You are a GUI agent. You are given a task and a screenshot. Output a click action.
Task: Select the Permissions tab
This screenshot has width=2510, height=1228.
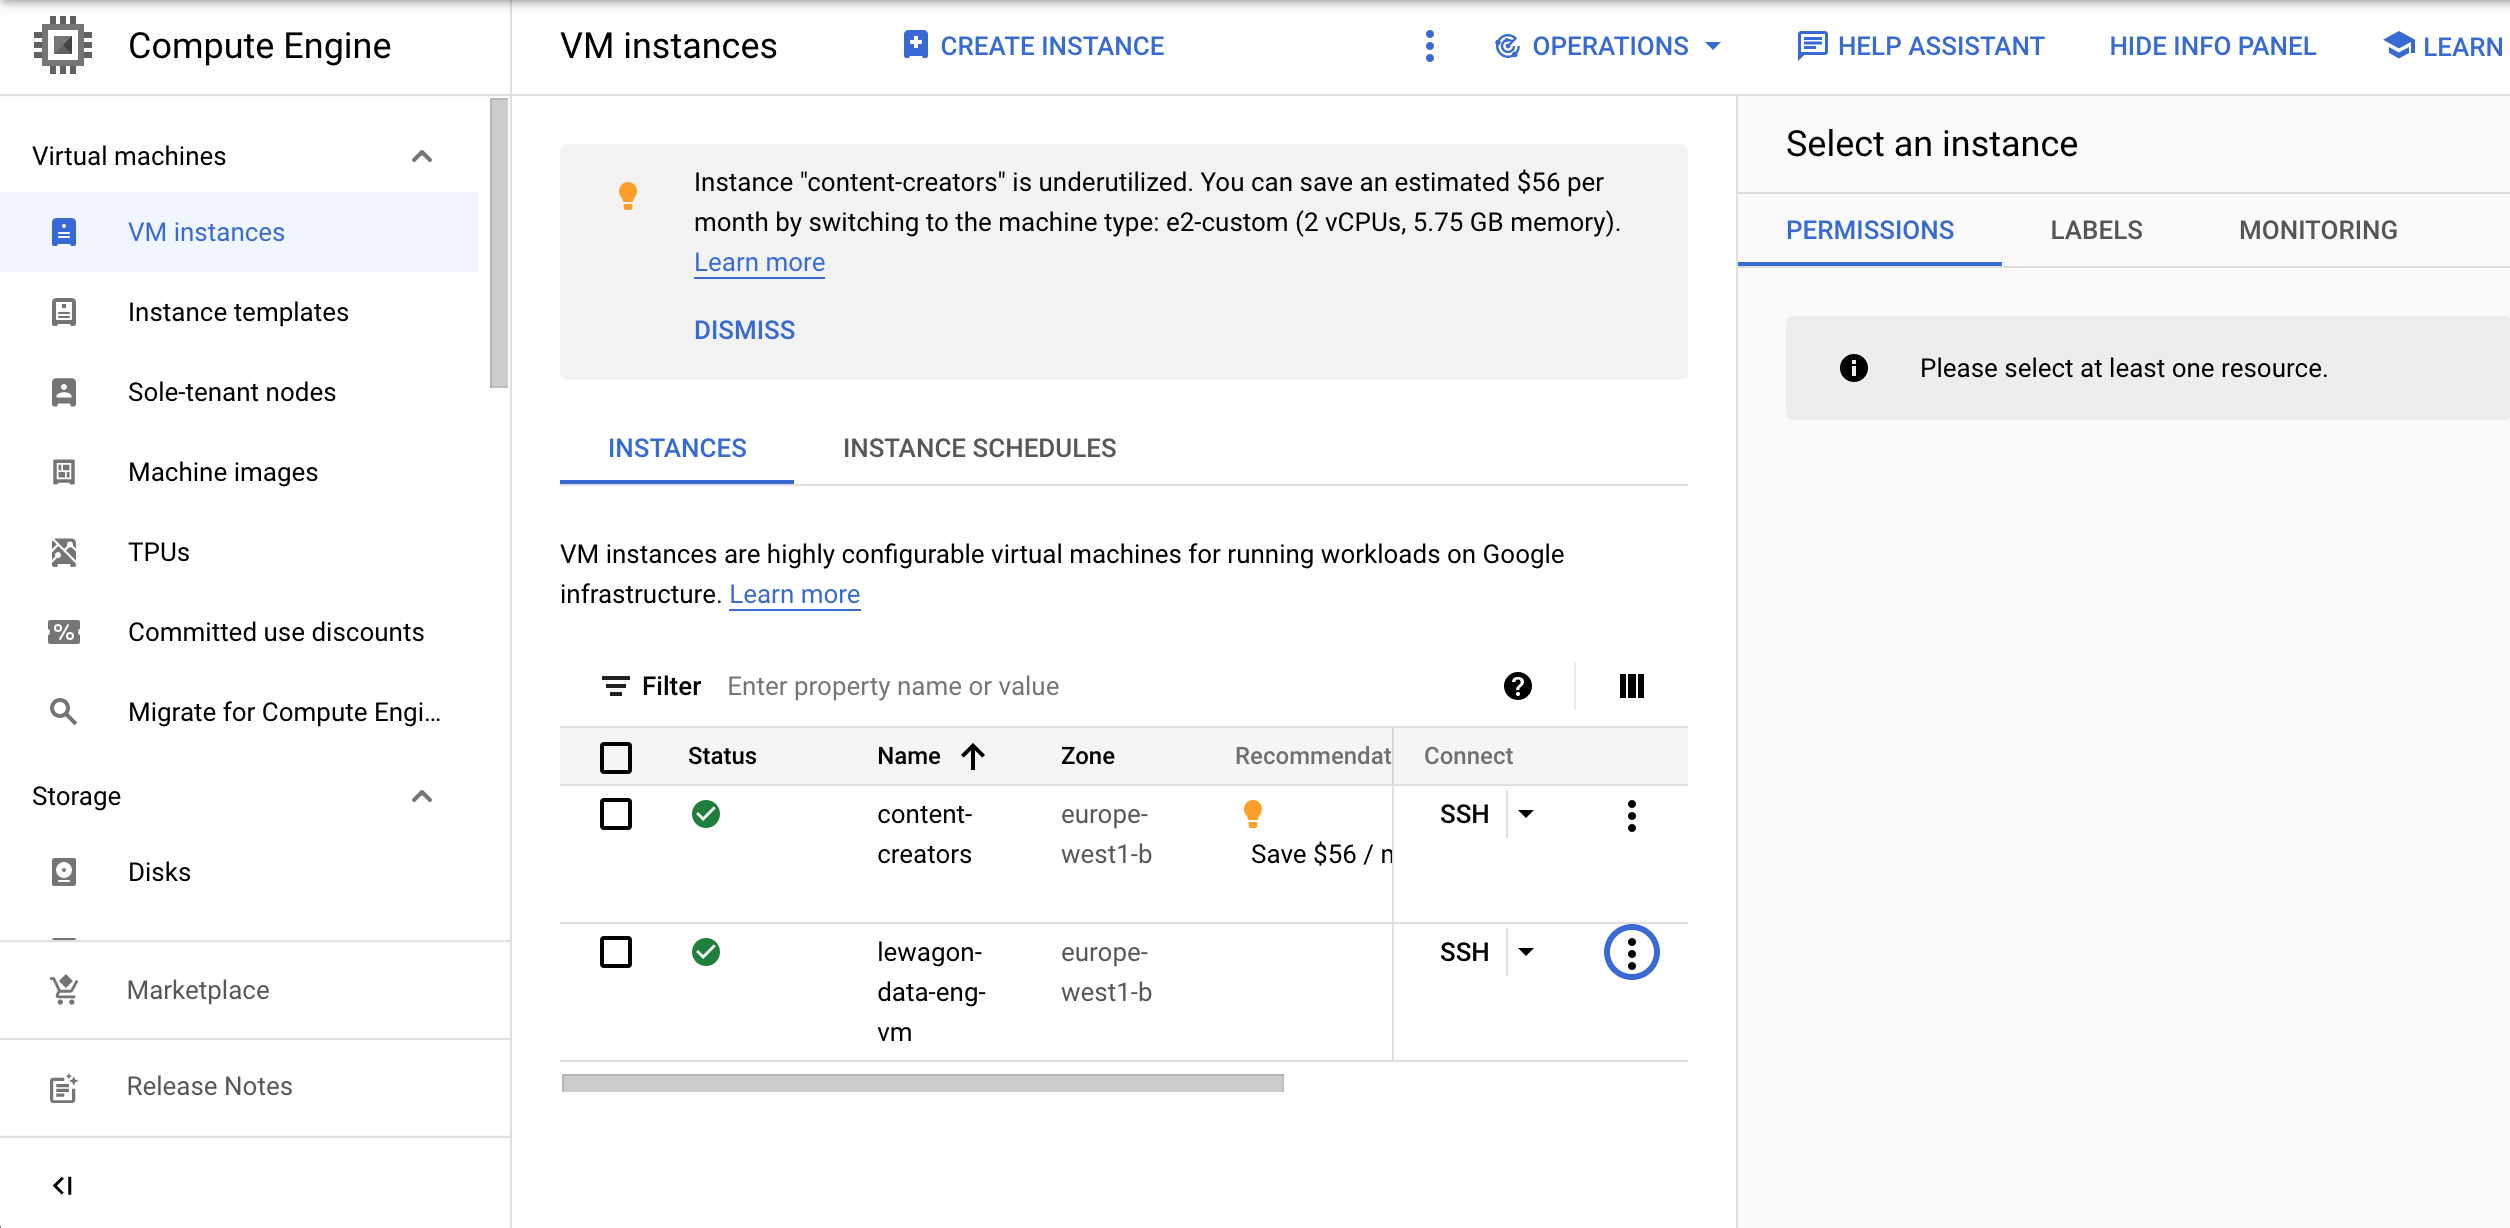pyautogui.click(x=1870, y=230)
